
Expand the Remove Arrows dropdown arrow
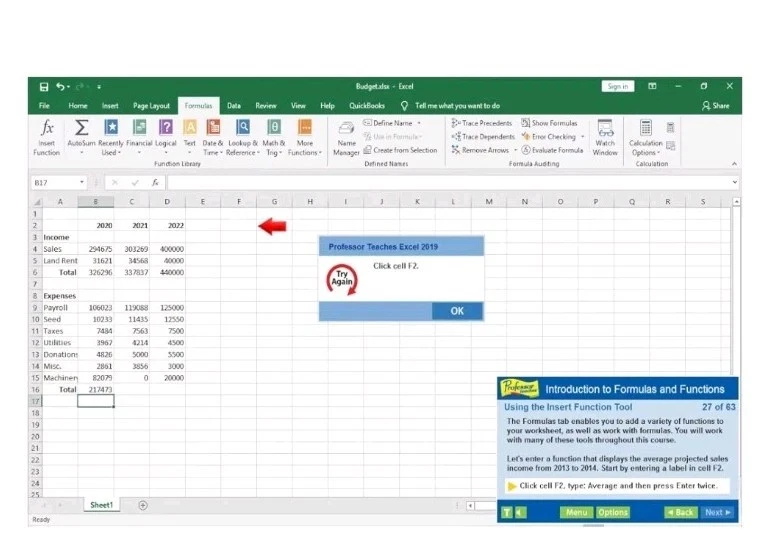[x=515, y=150]
